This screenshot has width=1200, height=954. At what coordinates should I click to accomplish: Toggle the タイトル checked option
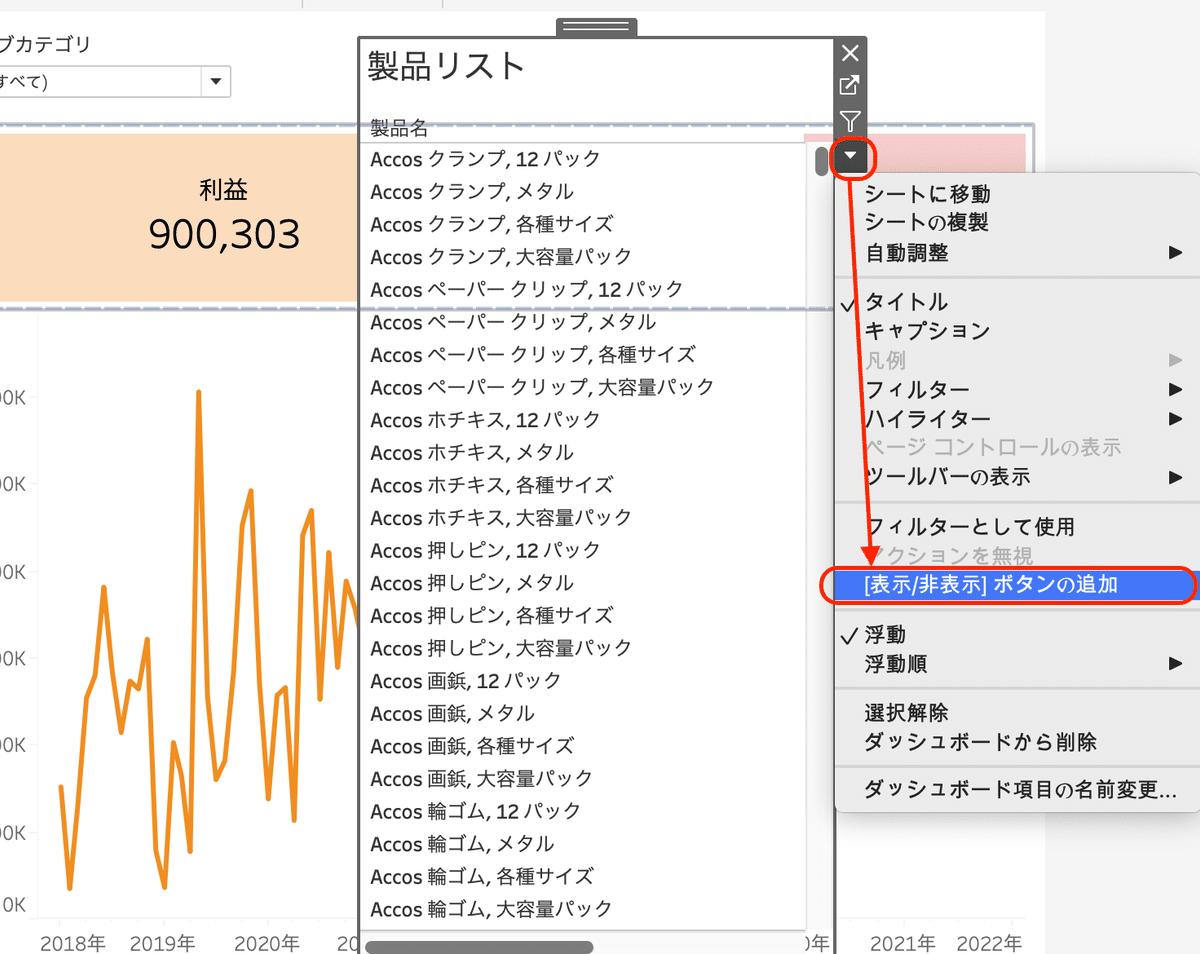[1017, 302]
